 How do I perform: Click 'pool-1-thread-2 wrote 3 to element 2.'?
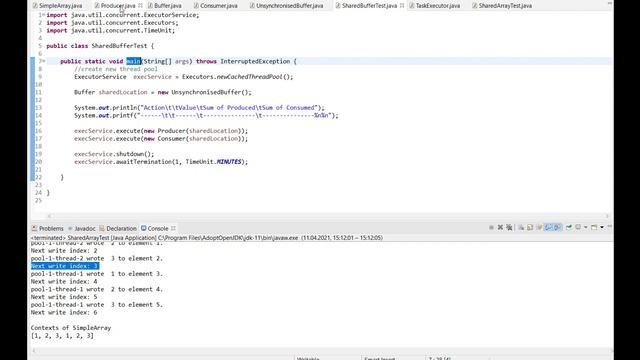[x=97, y=258]
